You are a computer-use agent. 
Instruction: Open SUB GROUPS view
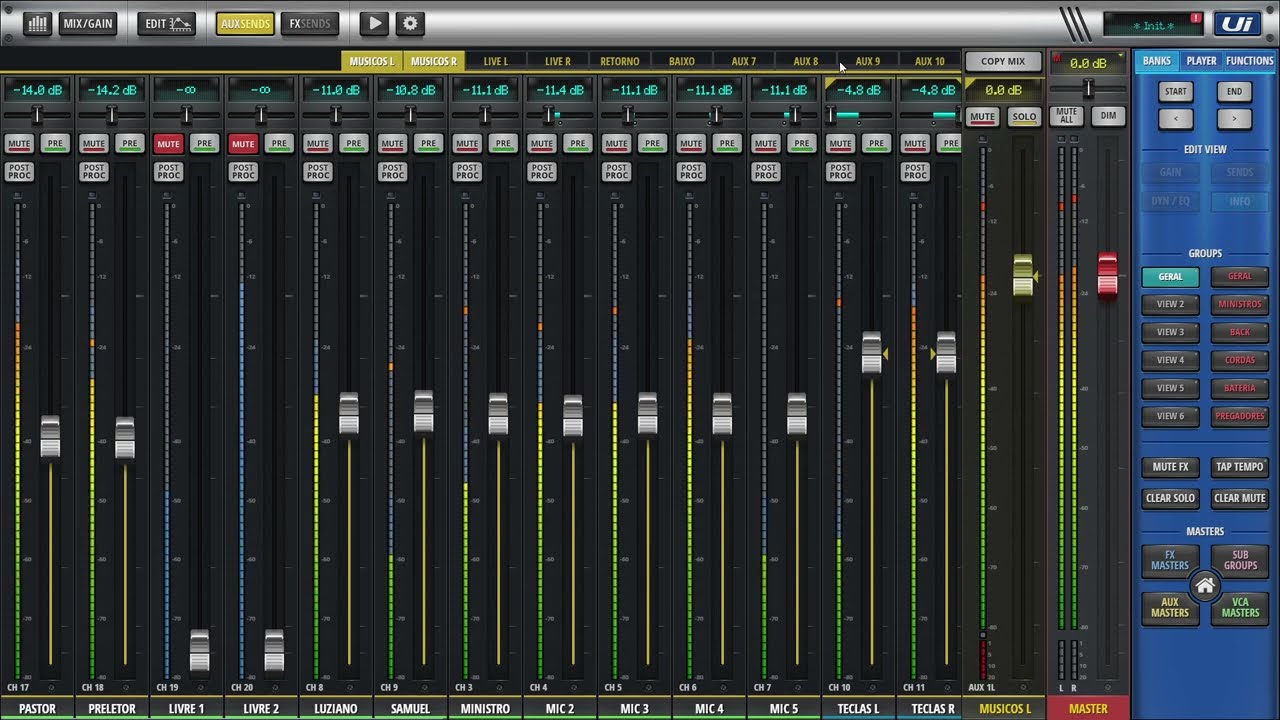pos(1240,560)
